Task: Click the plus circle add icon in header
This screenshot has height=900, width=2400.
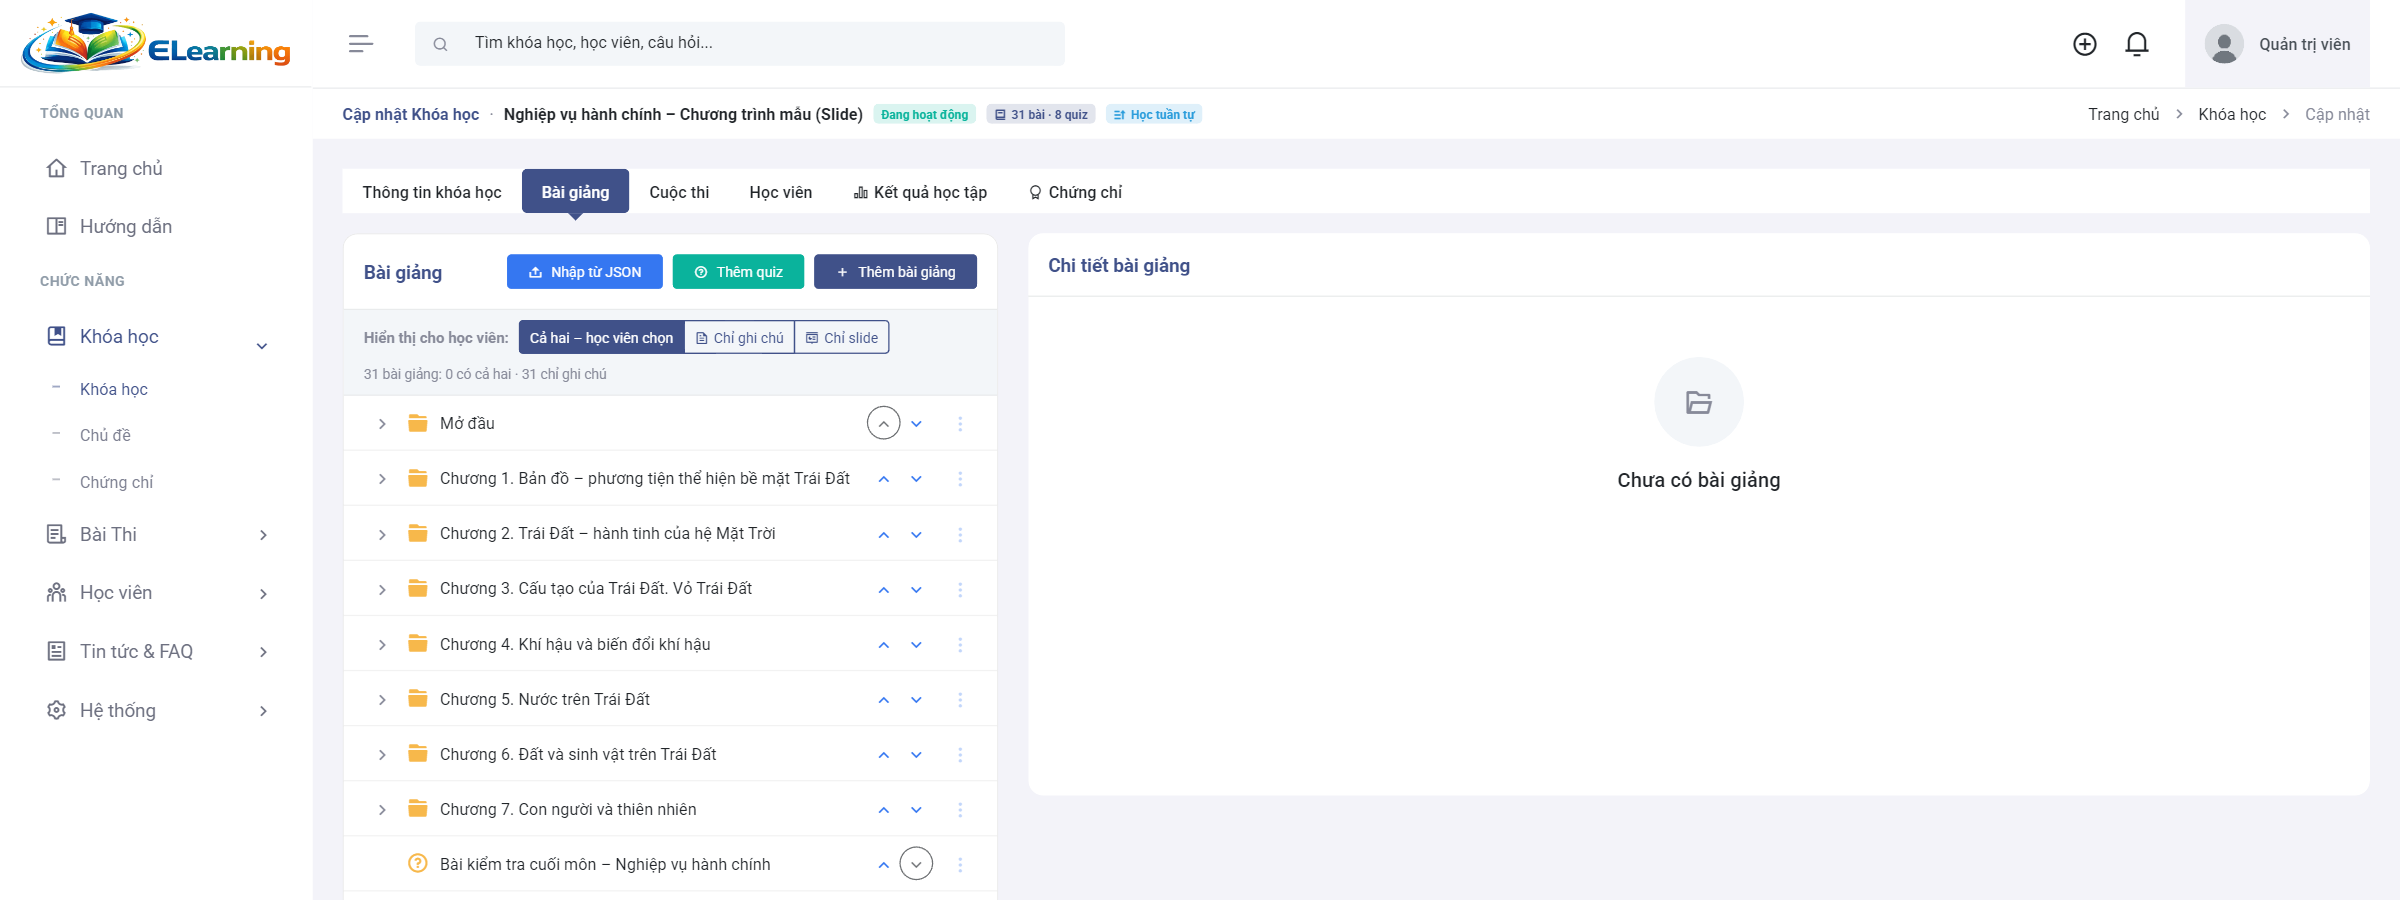Action: click(2085, 44)
